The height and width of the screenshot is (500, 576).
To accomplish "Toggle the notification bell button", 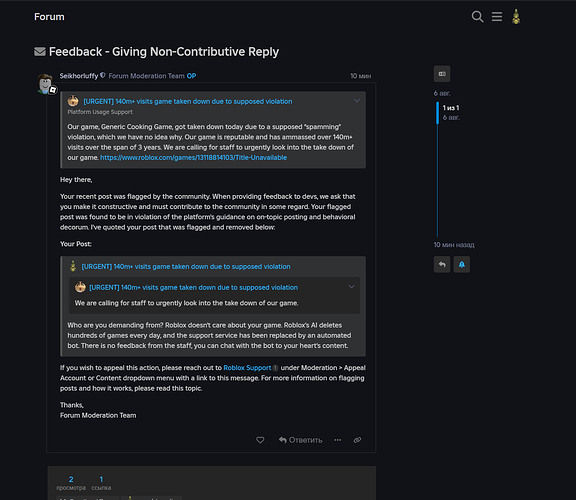I will point(462,264).
